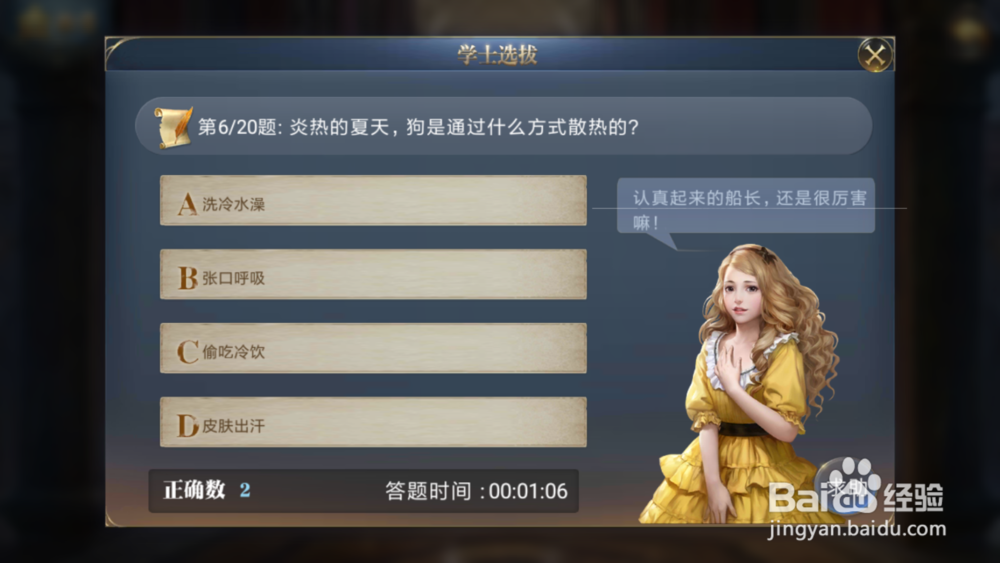Click the letter B icon

(188, 278)
